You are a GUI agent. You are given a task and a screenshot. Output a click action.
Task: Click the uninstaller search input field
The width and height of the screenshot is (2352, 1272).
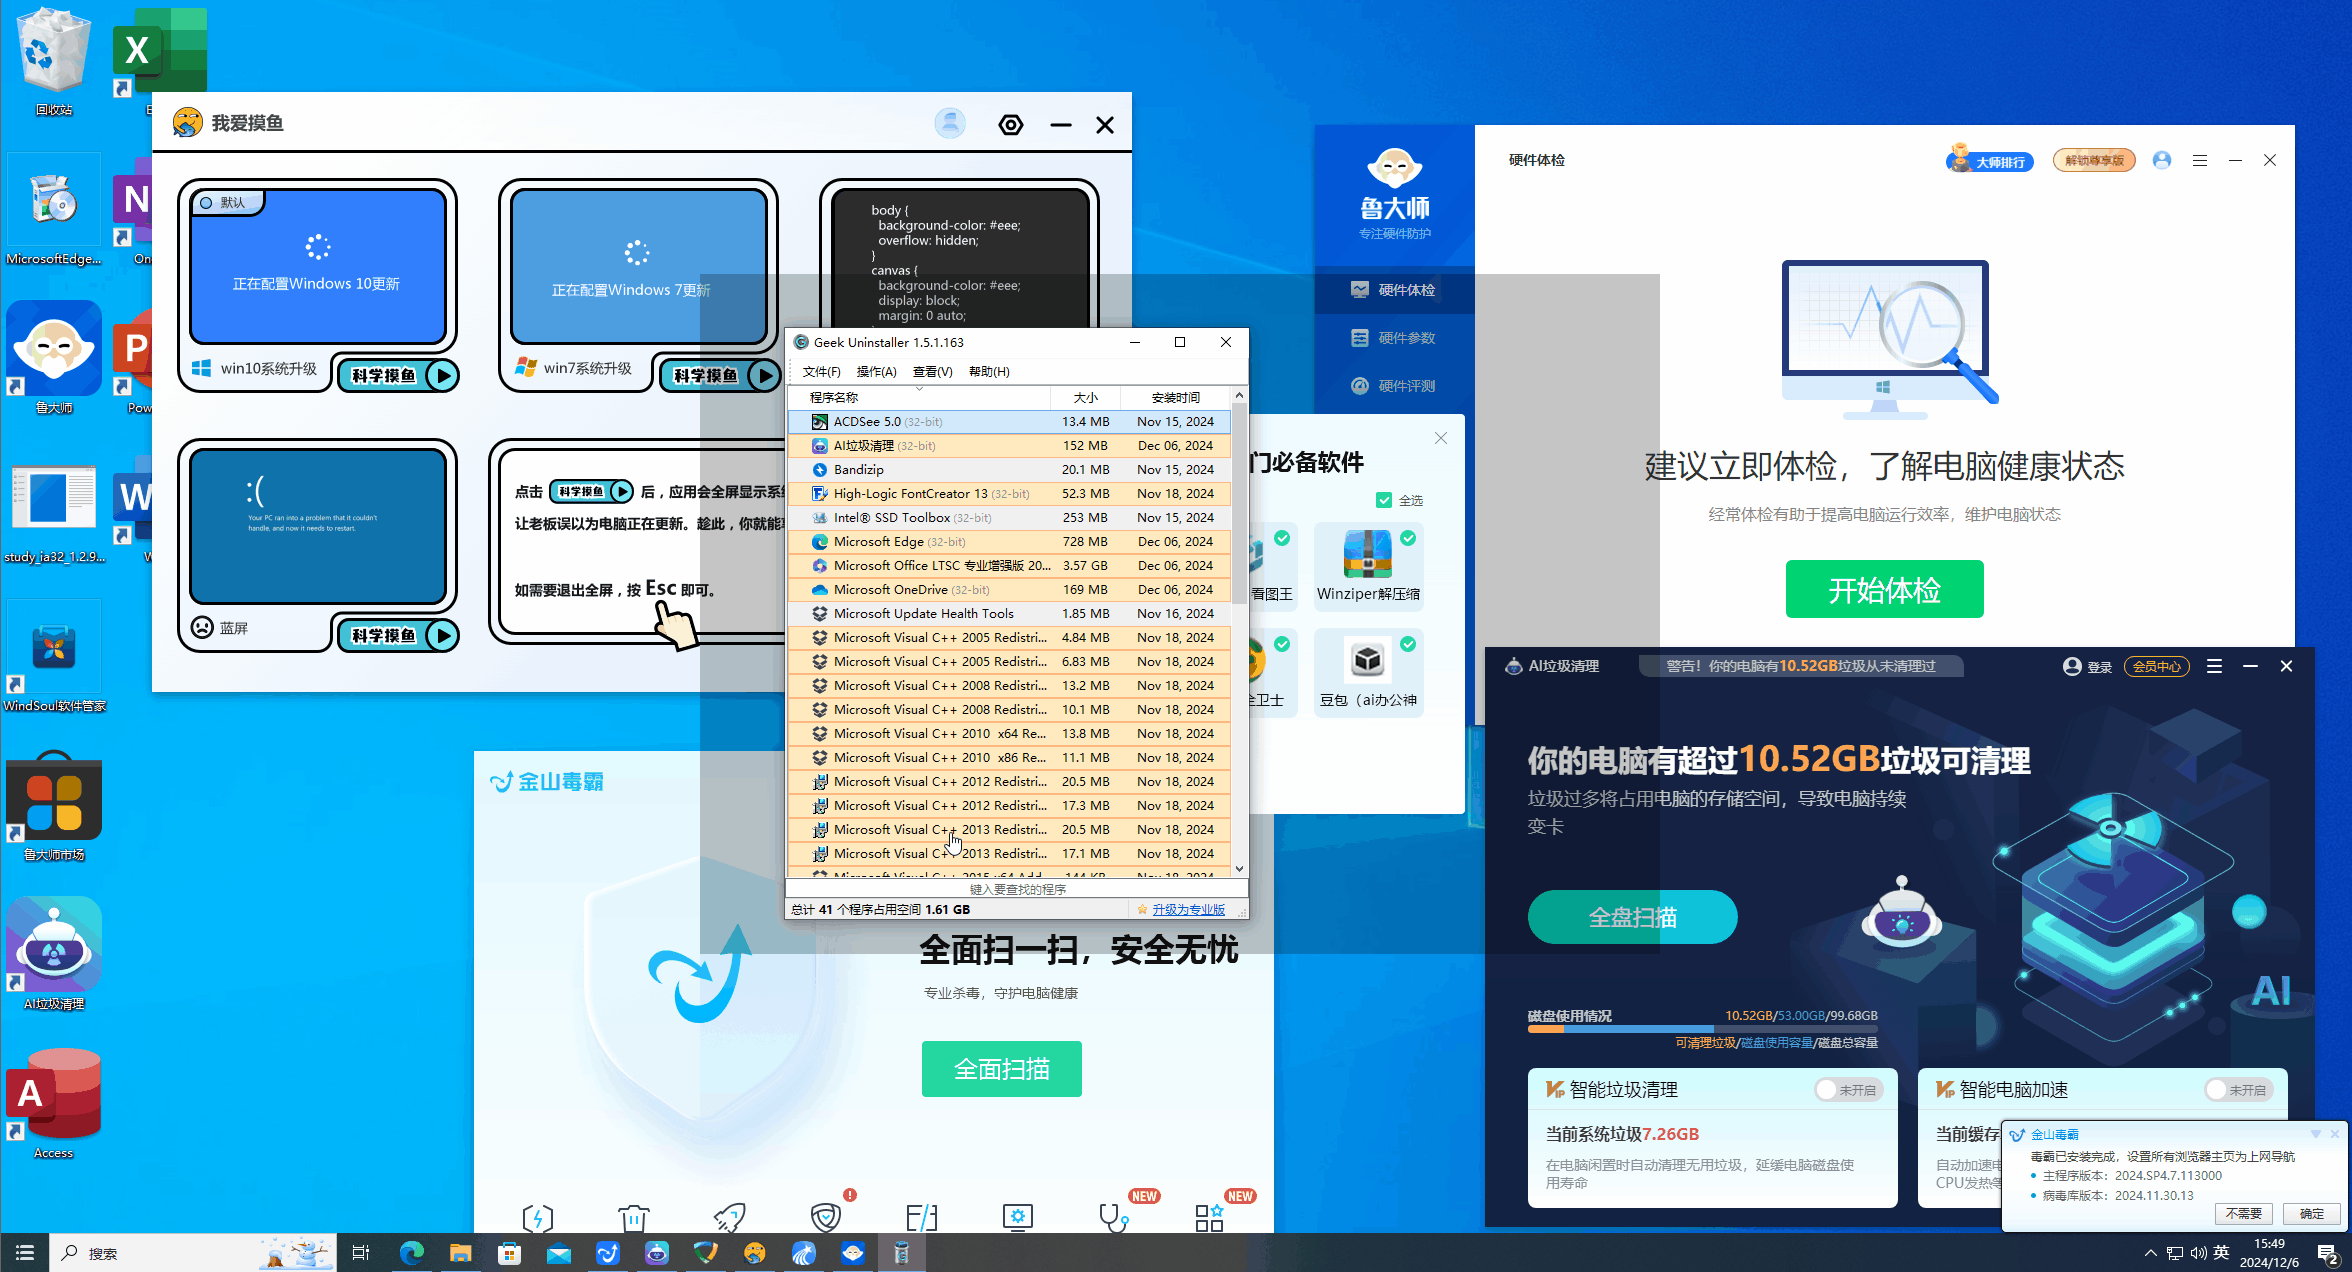(1017, 889)
